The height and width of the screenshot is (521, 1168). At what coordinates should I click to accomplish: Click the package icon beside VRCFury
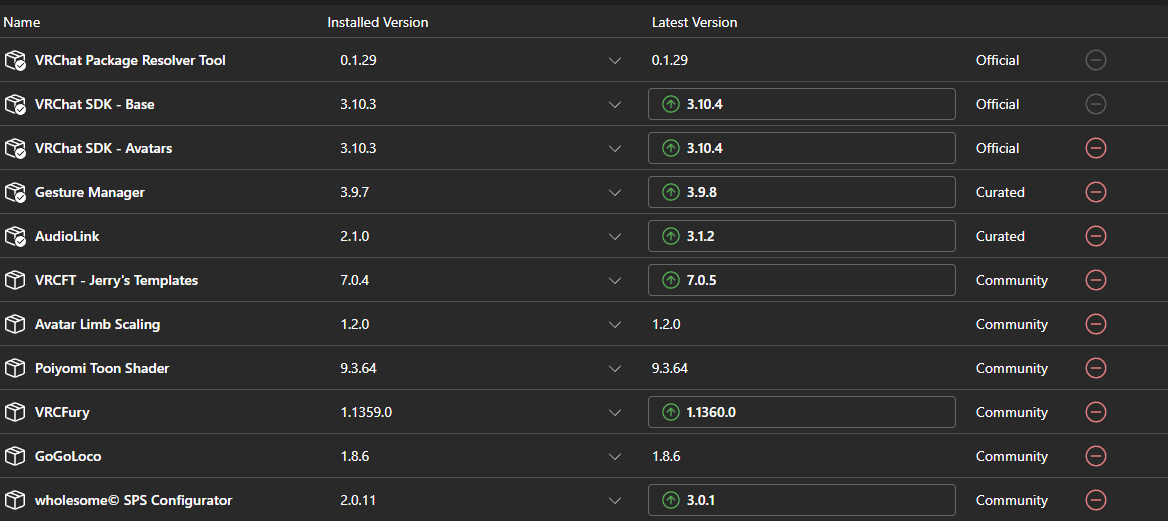click(x=15, y=412)
